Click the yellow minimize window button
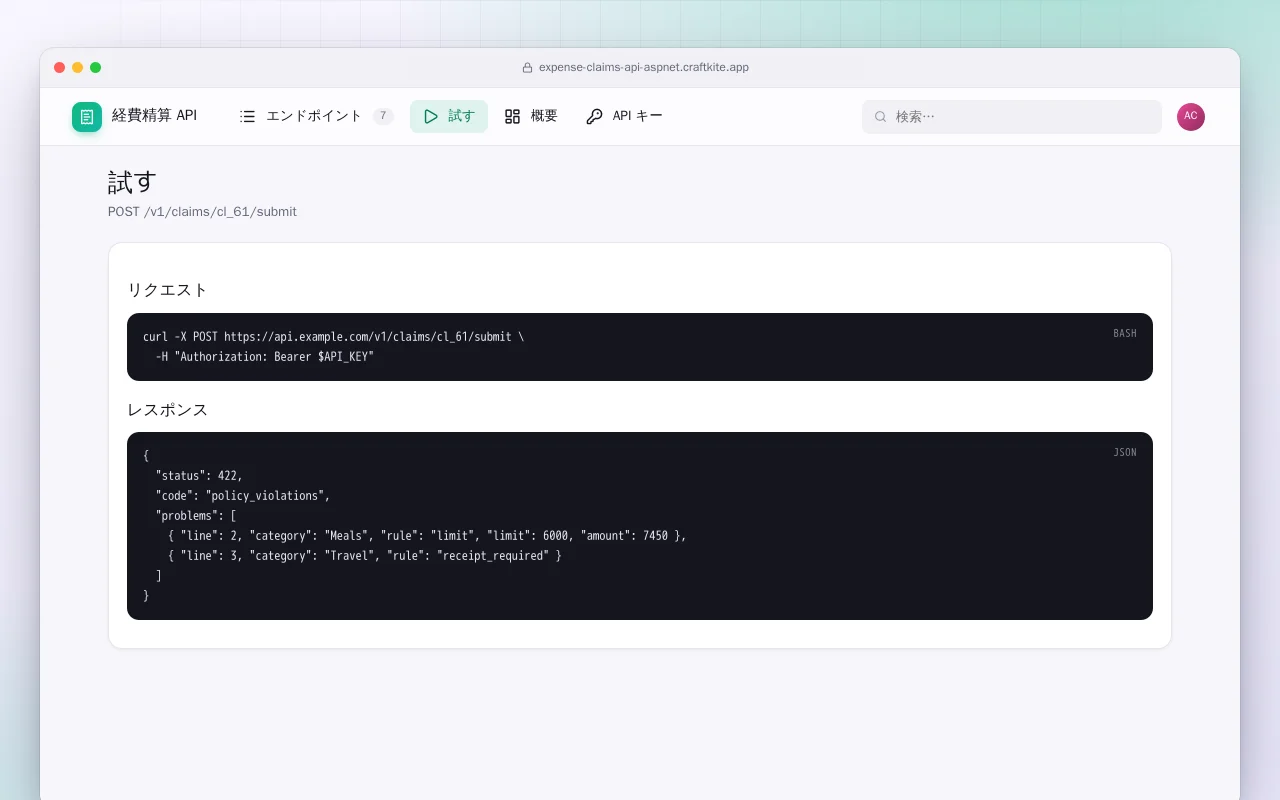 pos(78,68)
